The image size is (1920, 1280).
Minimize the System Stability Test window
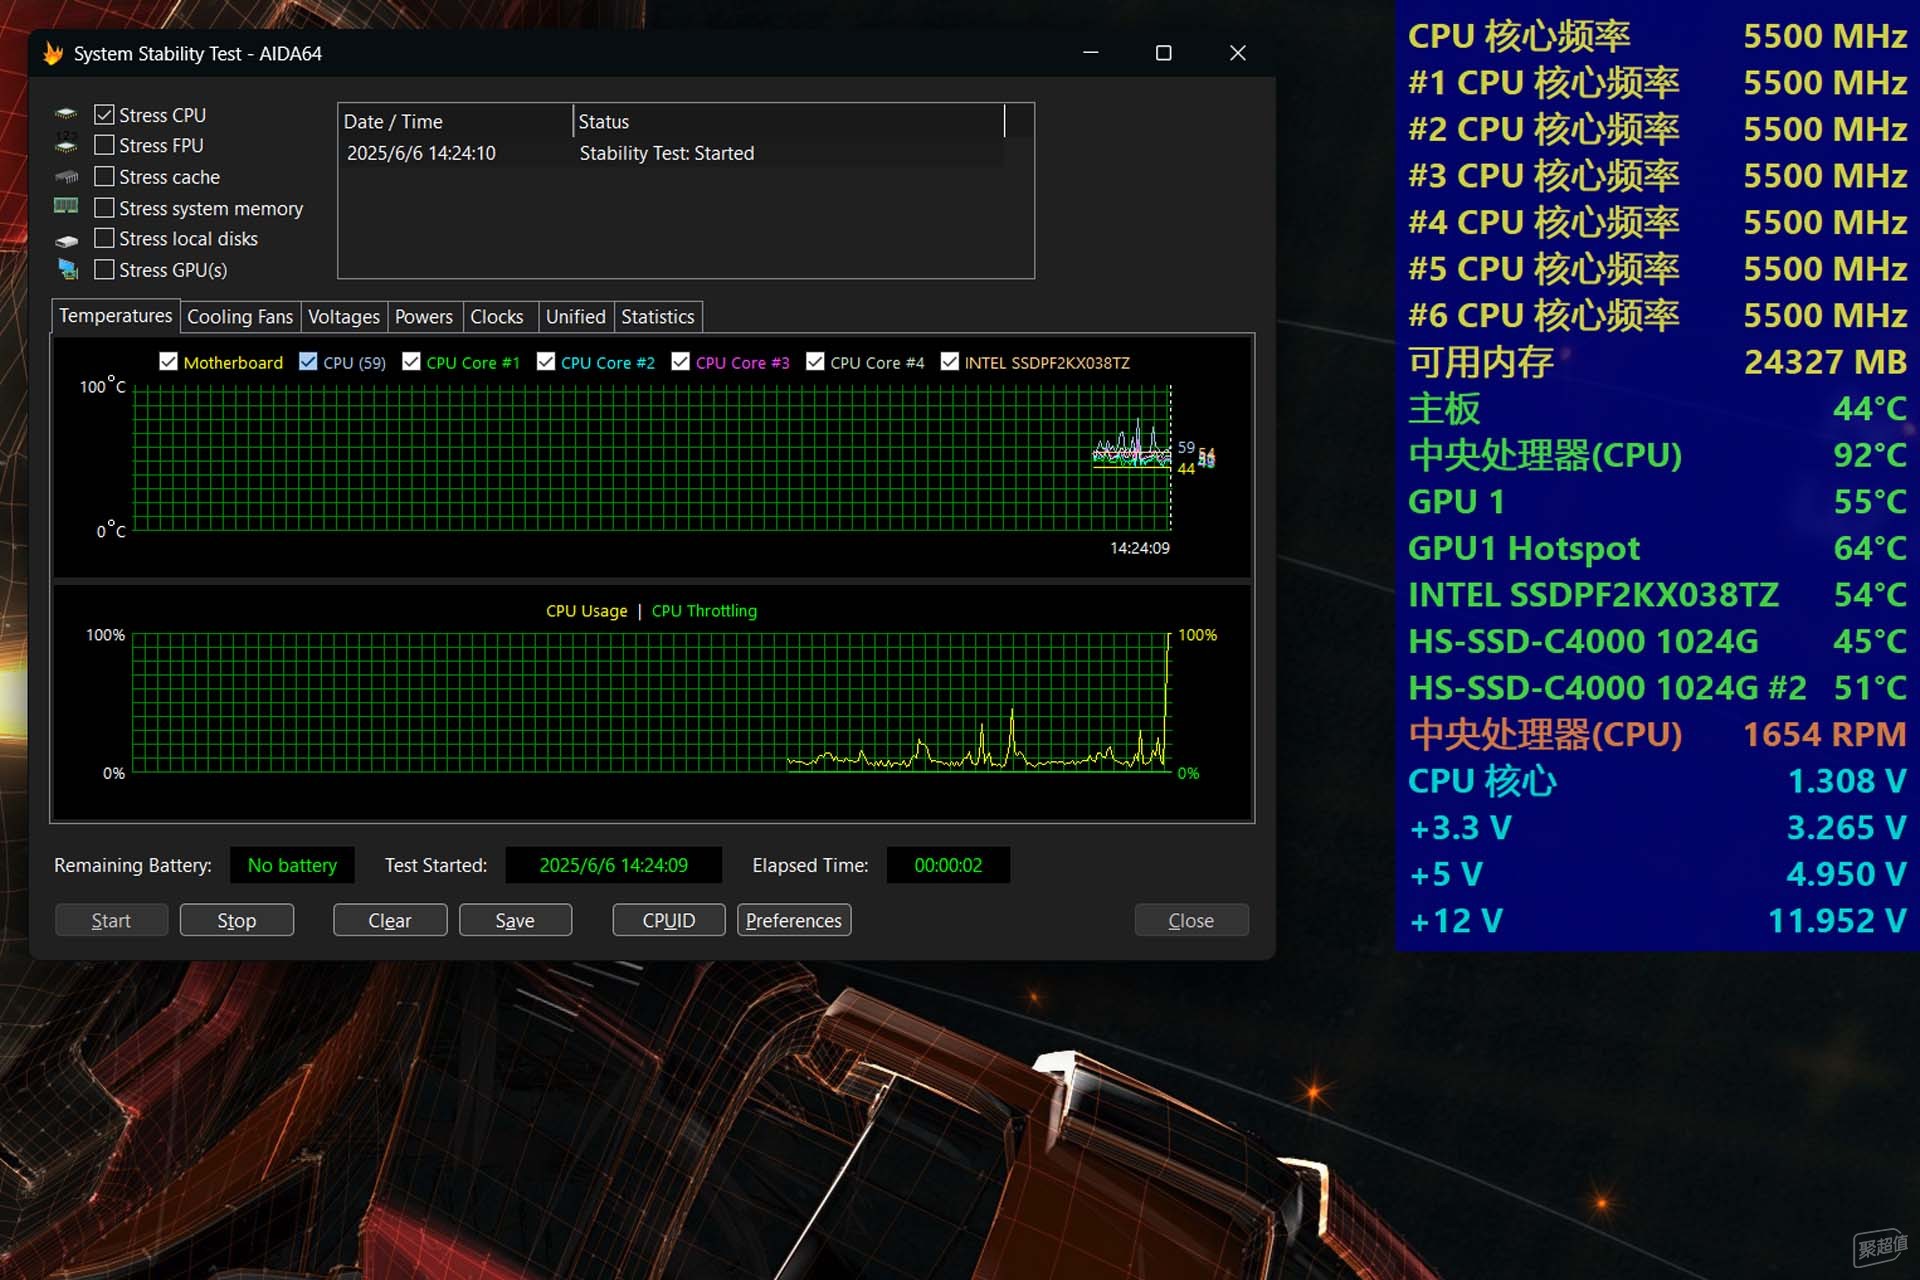coord(1091,53)
